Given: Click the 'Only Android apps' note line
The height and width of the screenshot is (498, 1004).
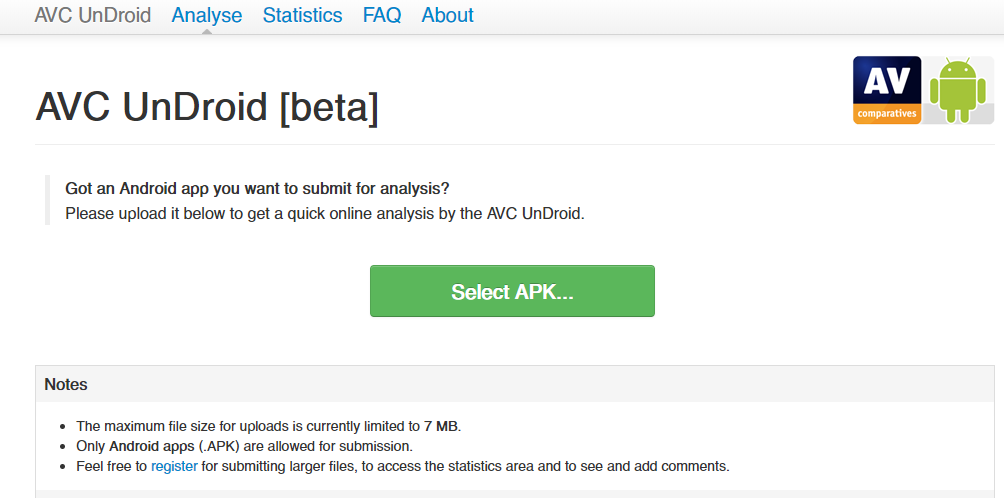Looking at the screenshot, I should point(244,446).
